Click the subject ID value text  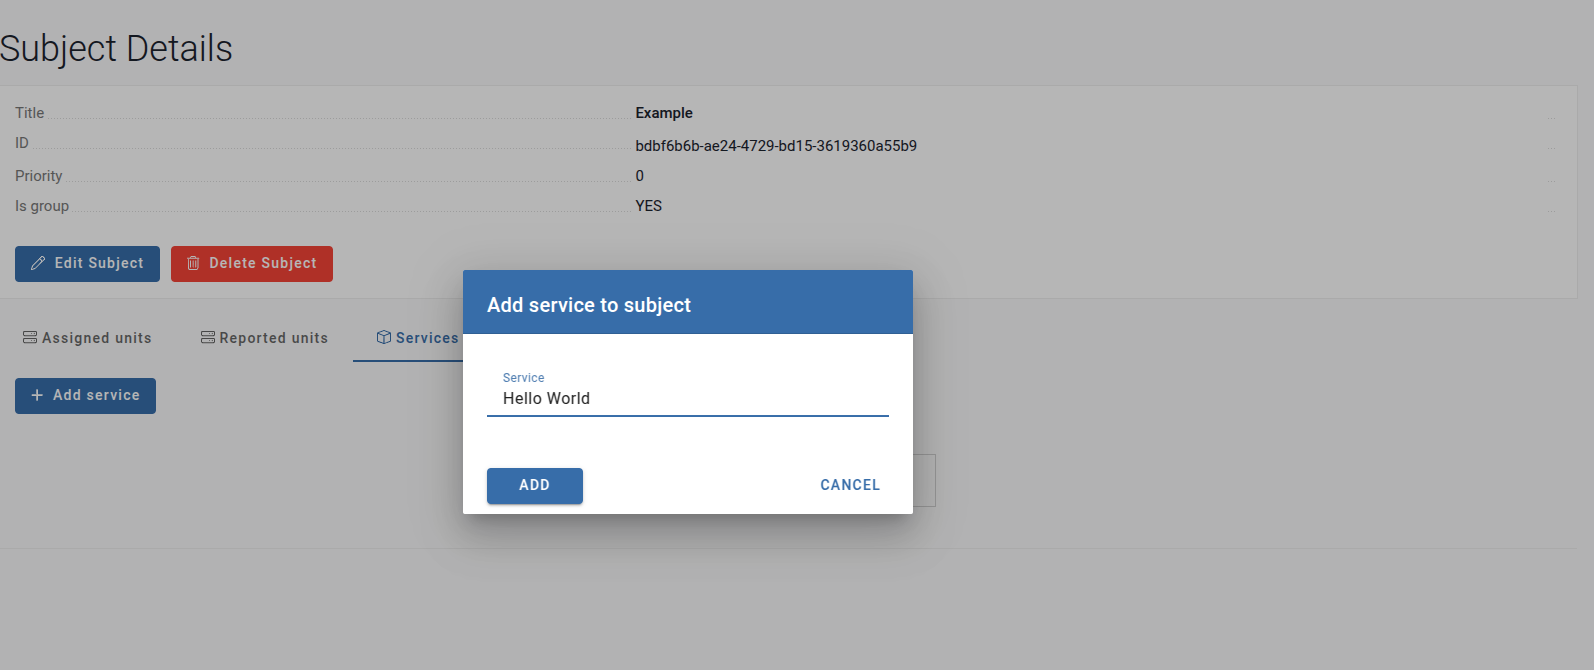pyautogui.click(x=776, y=146)
